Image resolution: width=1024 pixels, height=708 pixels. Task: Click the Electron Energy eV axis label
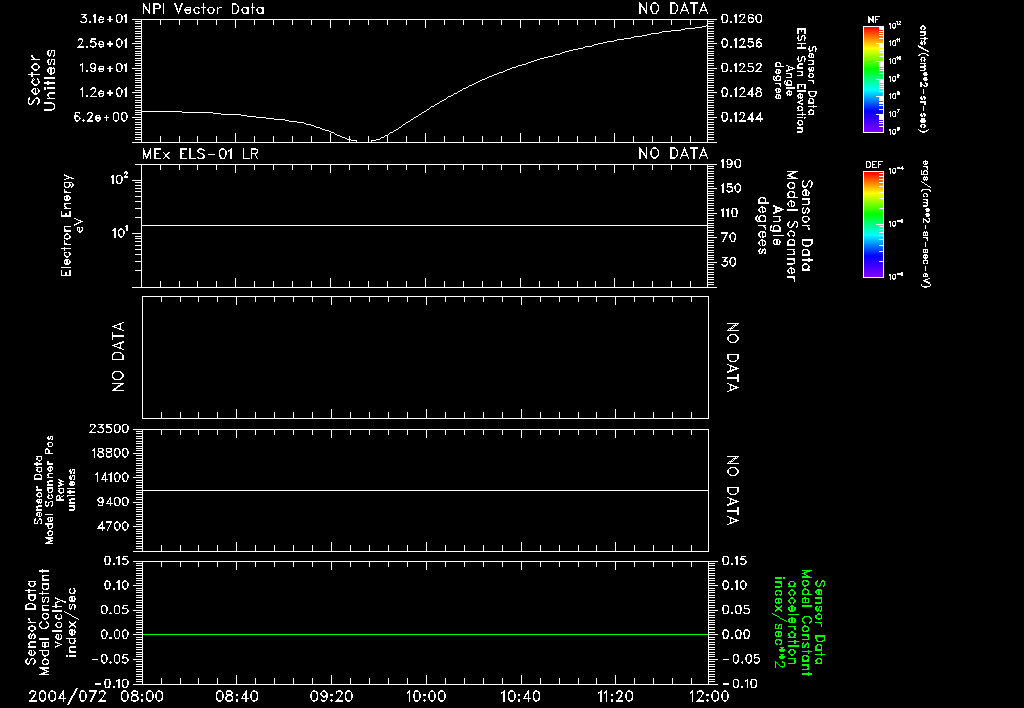(x=71, y=225)
